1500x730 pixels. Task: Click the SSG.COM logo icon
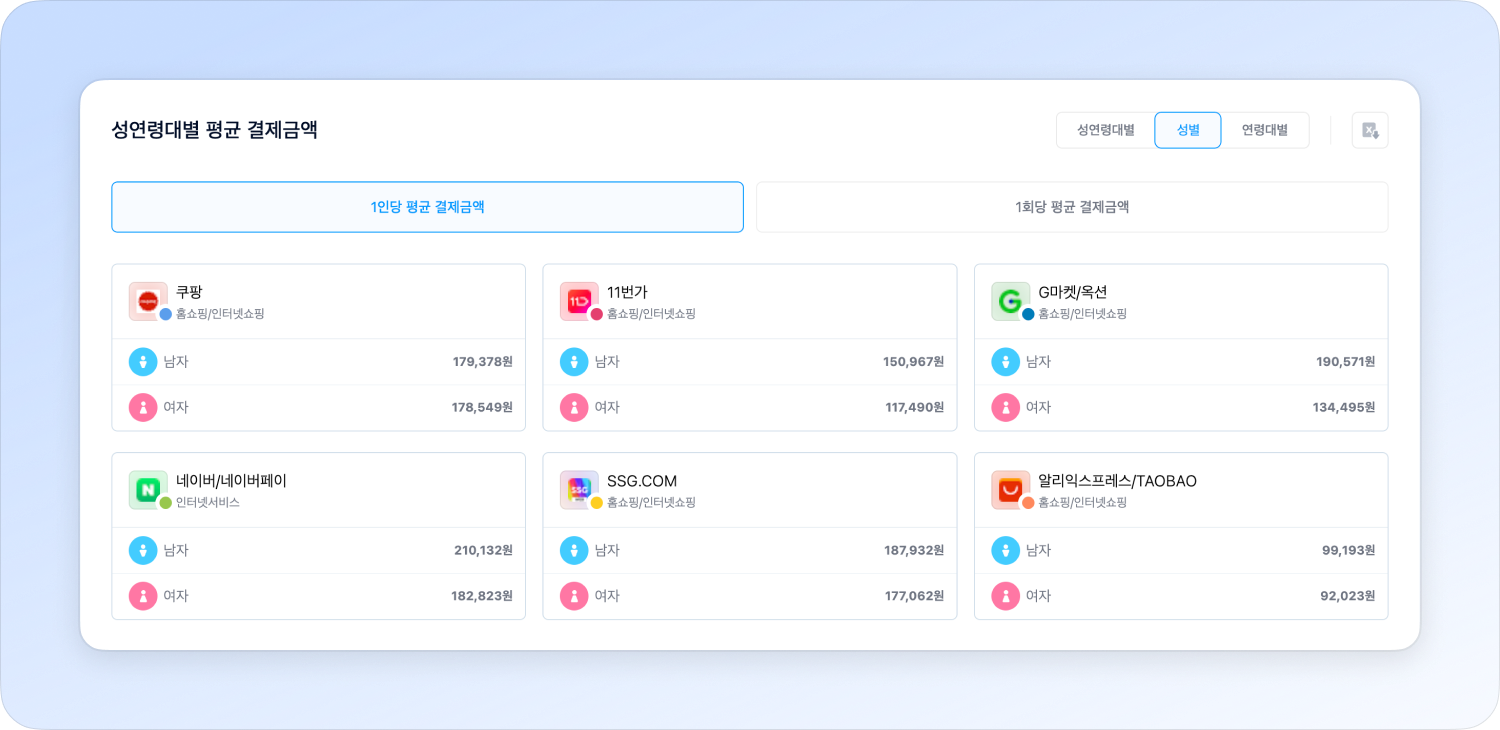coord(578,489)
